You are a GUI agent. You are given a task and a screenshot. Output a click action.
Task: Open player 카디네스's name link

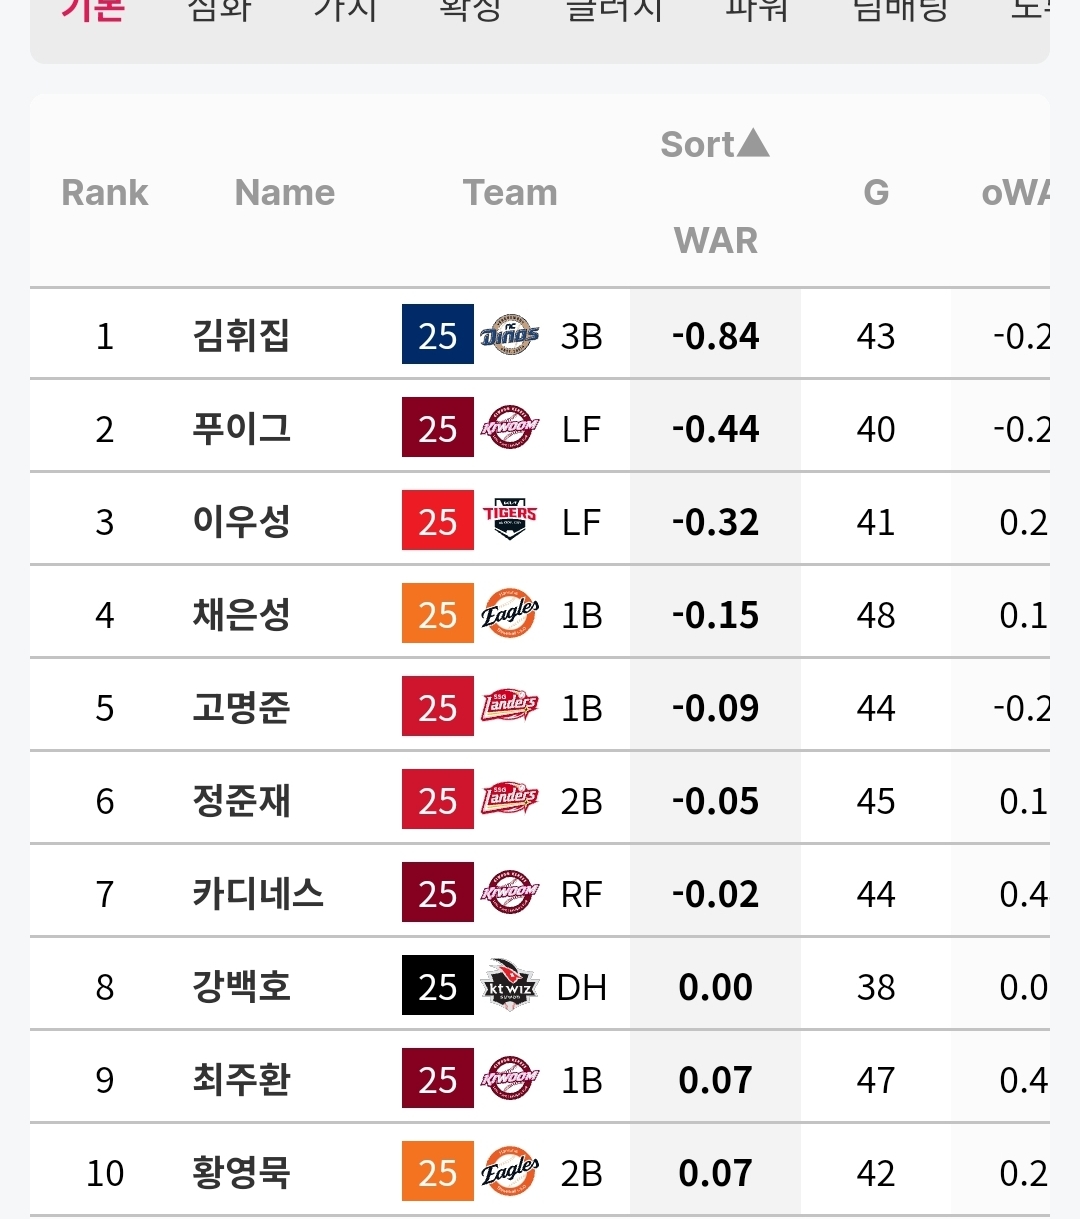pos(258,893)
